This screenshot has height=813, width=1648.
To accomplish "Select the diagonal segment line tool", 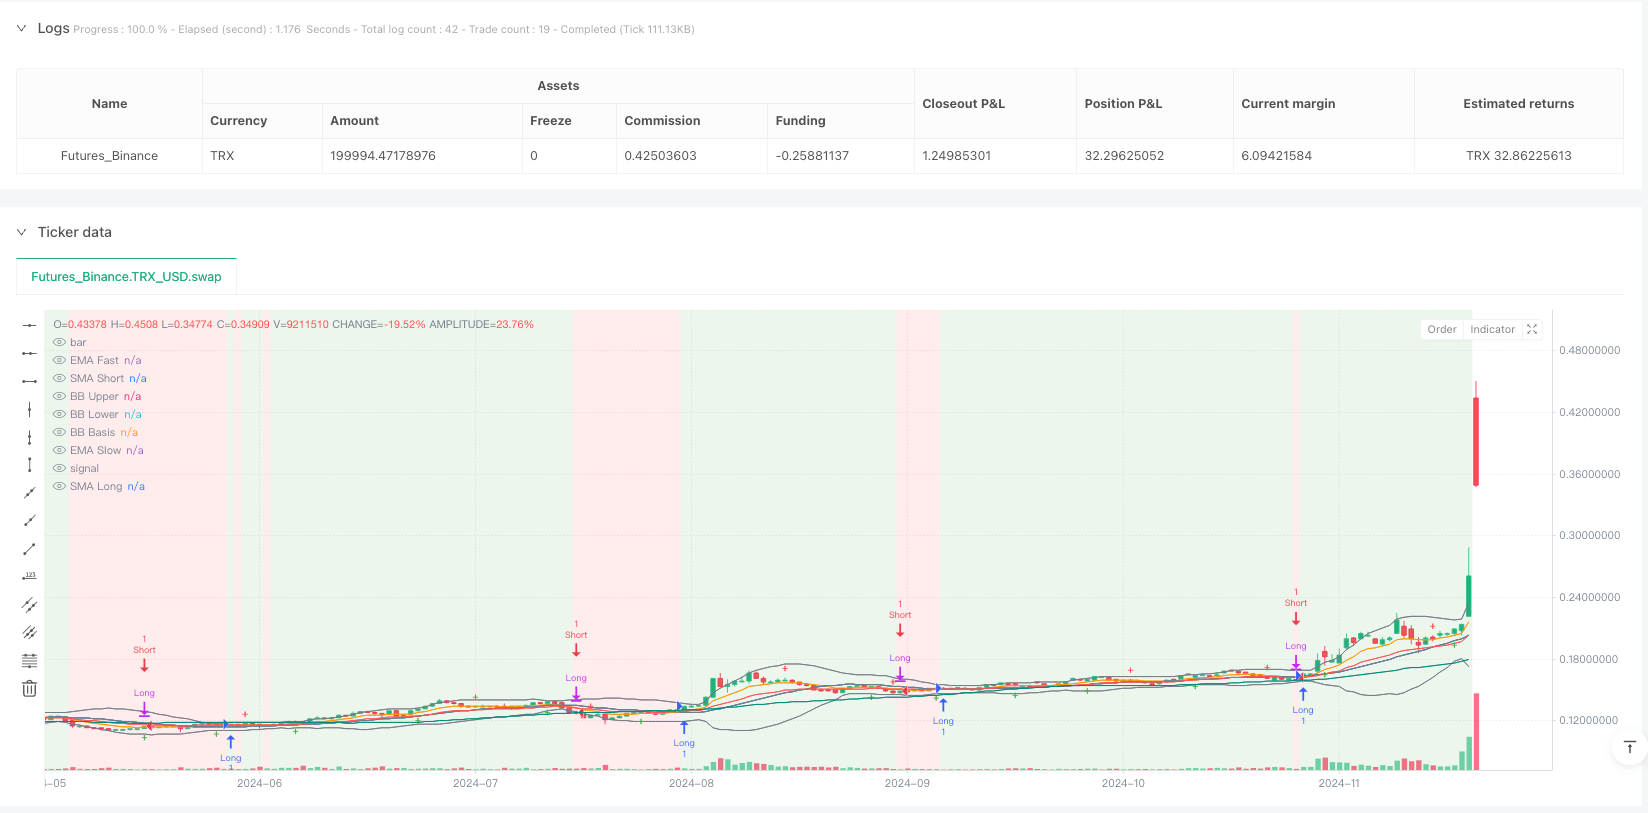I will tap(29, 548).
